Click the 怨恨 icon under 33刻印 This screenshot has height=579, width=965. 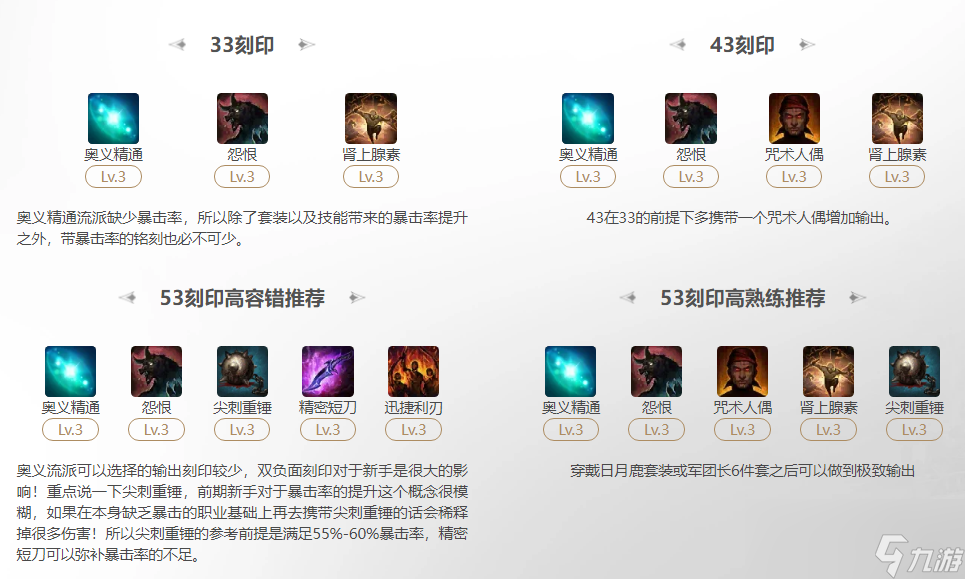pyautogui.click(x=242, y=118)
